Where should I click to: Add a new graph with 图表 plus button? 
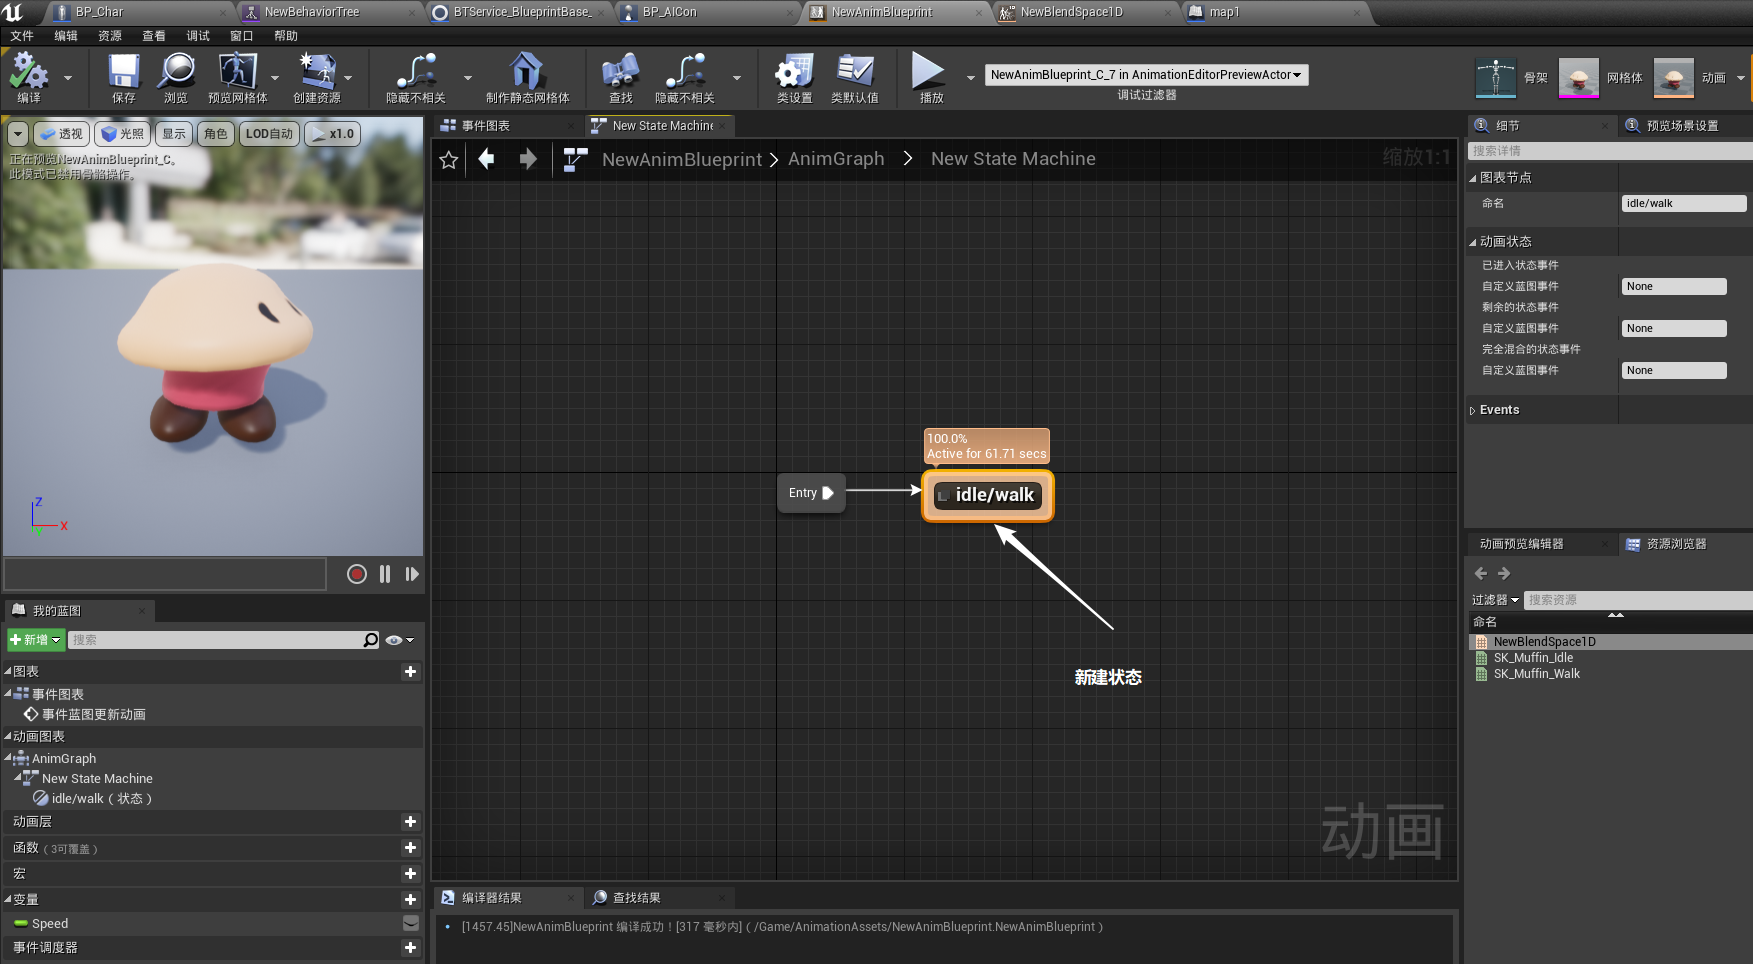coord(410,672)
